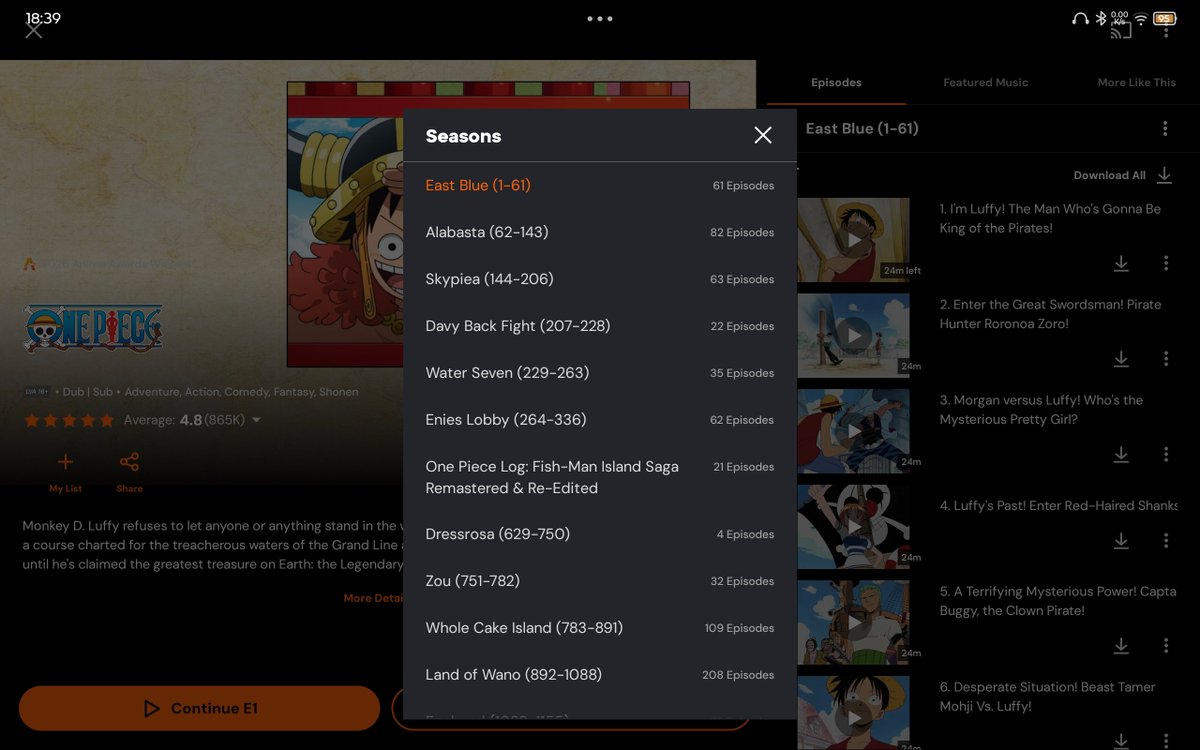Open the top-right overflow menu
1200x750 pixels.
click(x=1166, y=30)
